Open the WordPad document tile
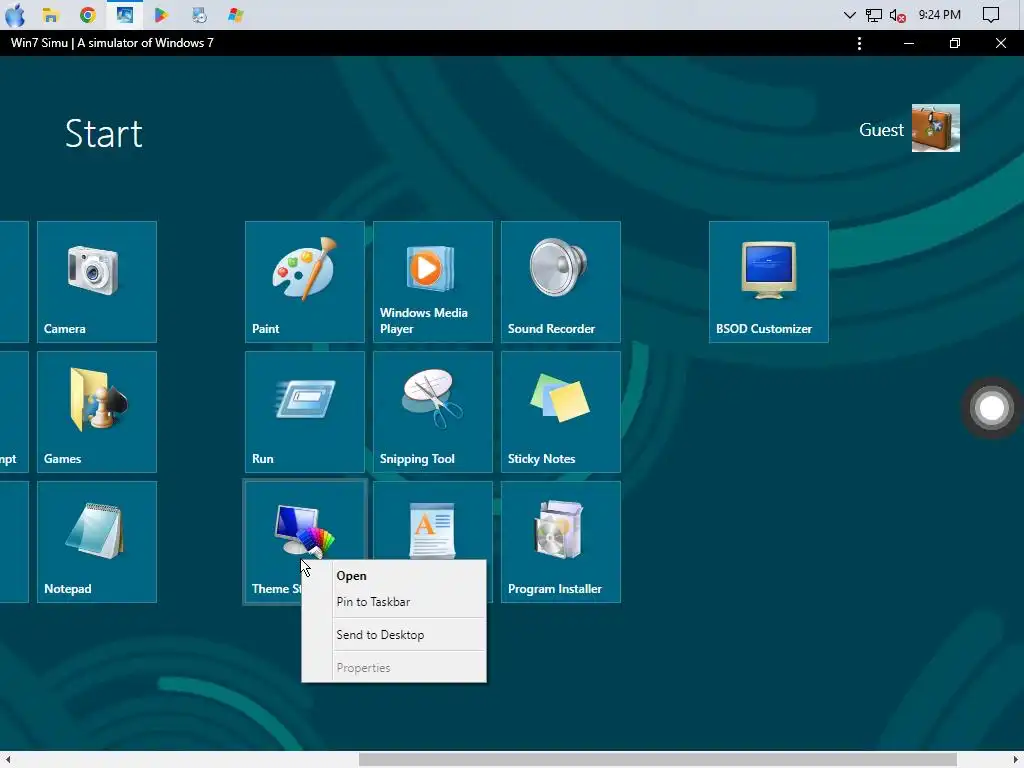 pos(432,520)
